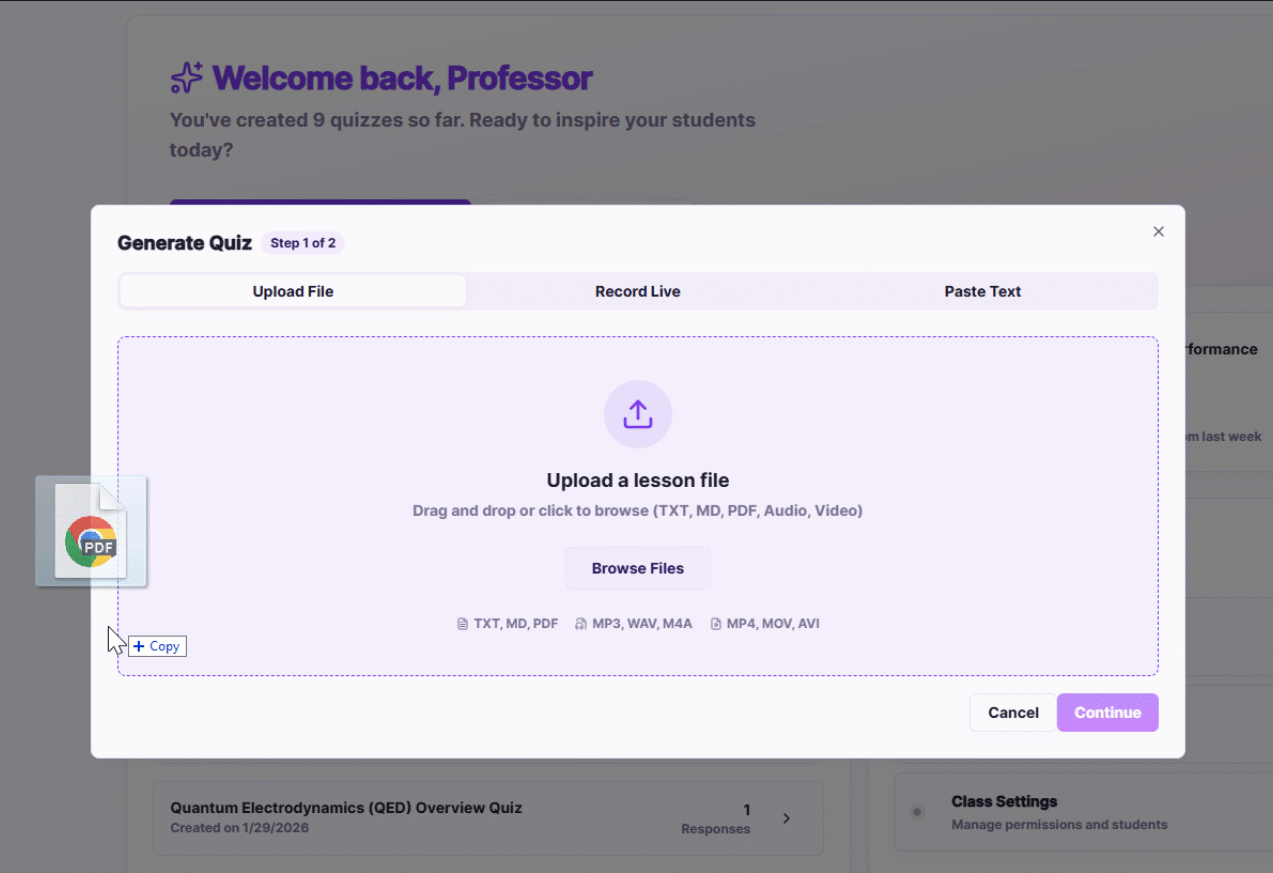Click the headphones icon beside MP3, WAV, M4A

pos(581,623)
